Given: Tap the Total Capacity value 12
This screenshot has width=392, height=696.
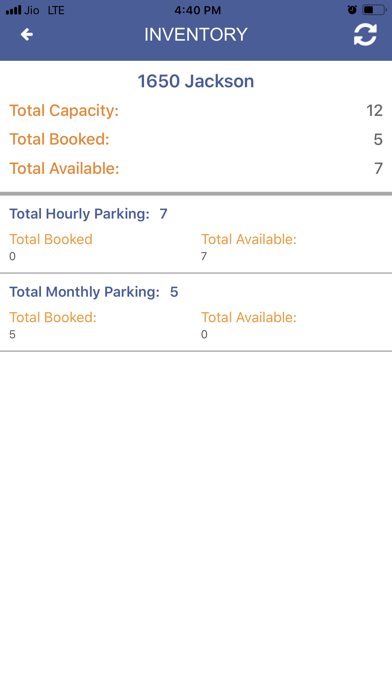Looking at the screenshot, I should (374, 111).
